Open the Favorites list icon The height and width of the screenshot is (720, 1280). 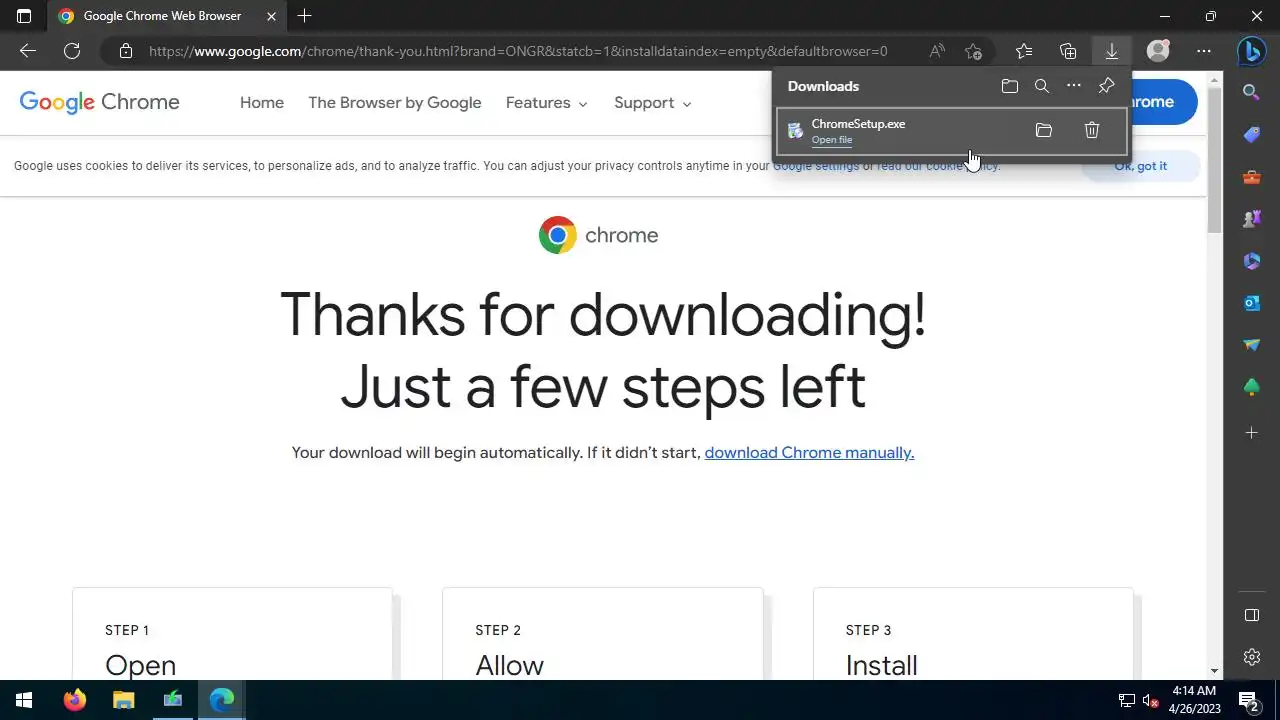(x=1024, y=51)
